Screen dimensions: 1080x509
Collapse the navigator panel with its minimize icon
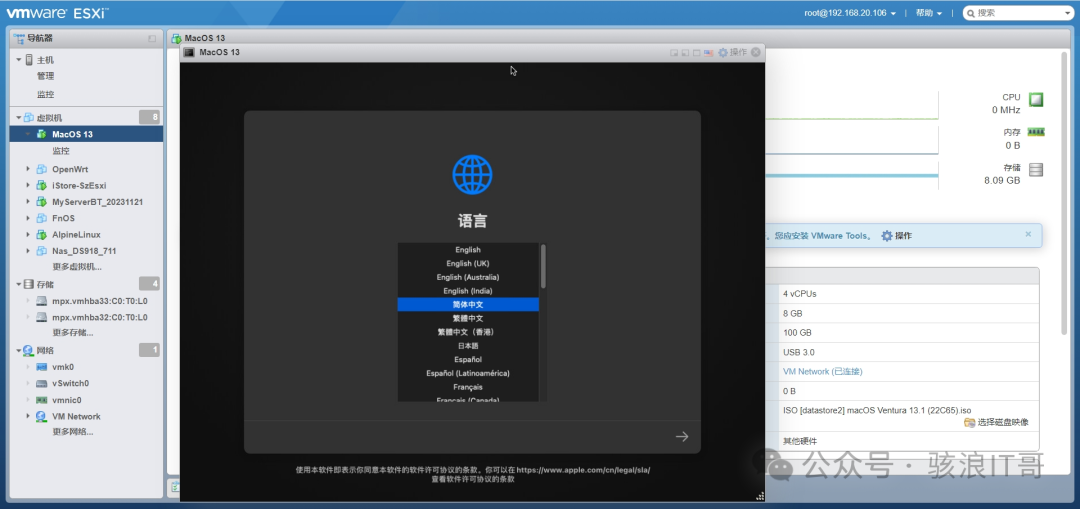[152, 39]
